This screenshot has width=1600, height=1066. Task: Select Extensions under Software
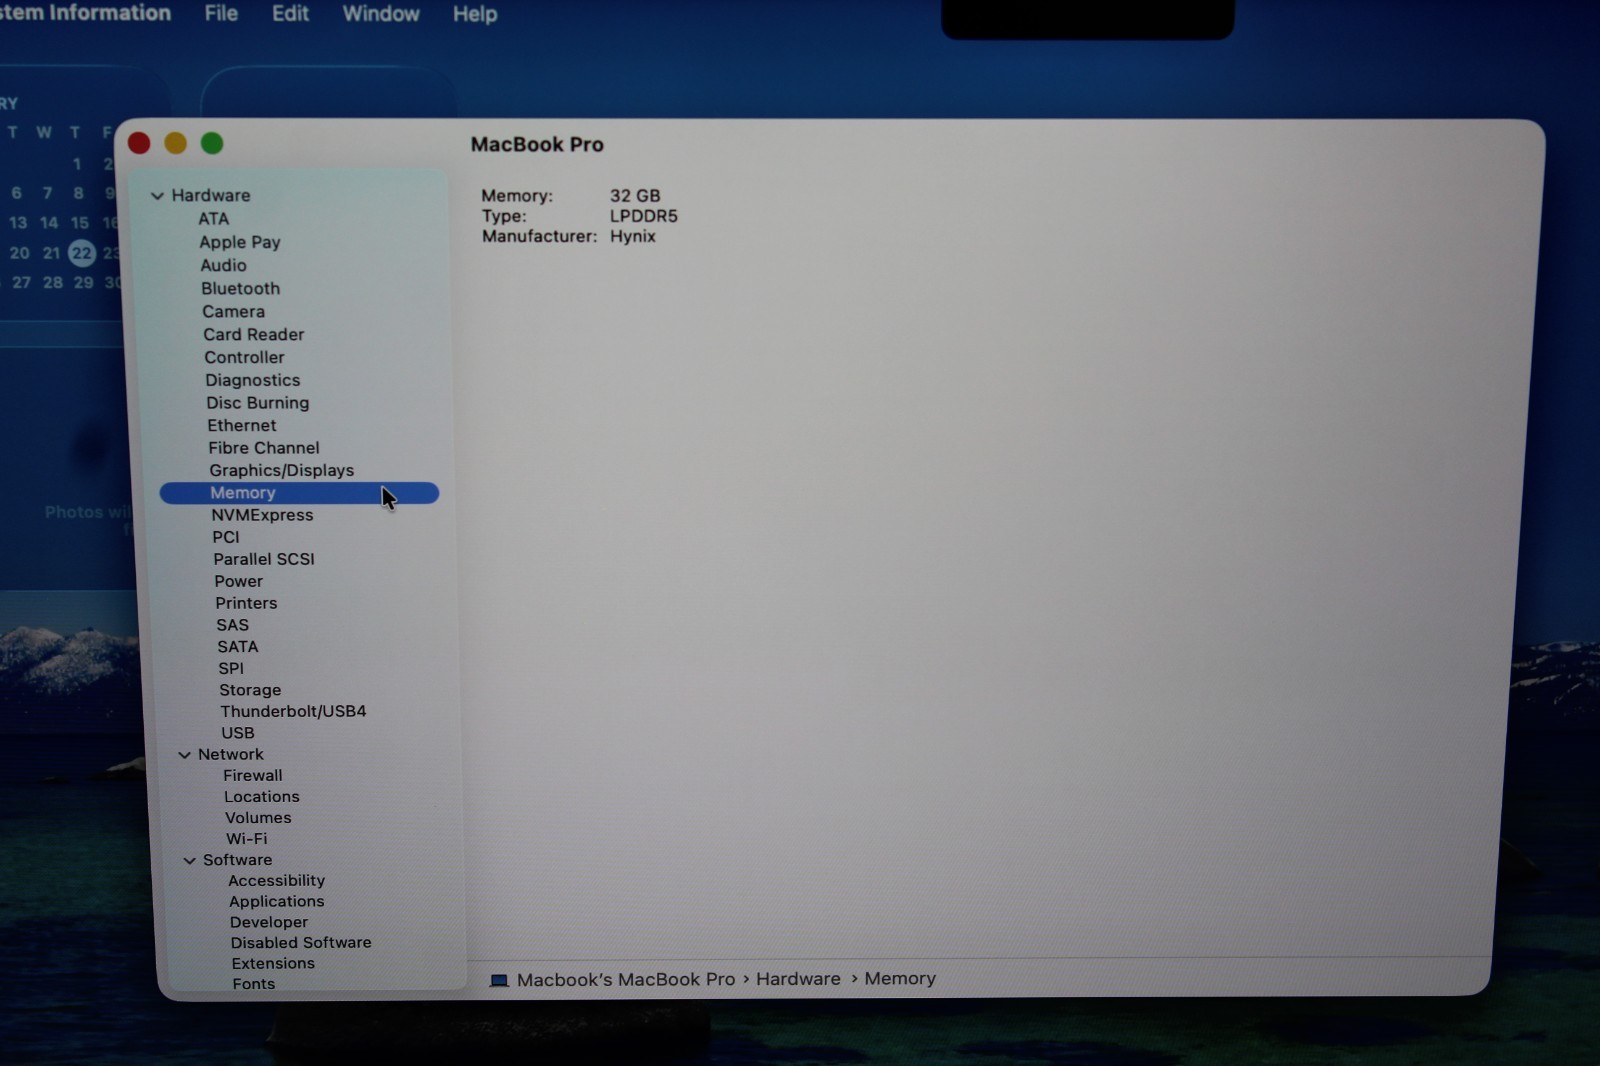tap(272, 964)
